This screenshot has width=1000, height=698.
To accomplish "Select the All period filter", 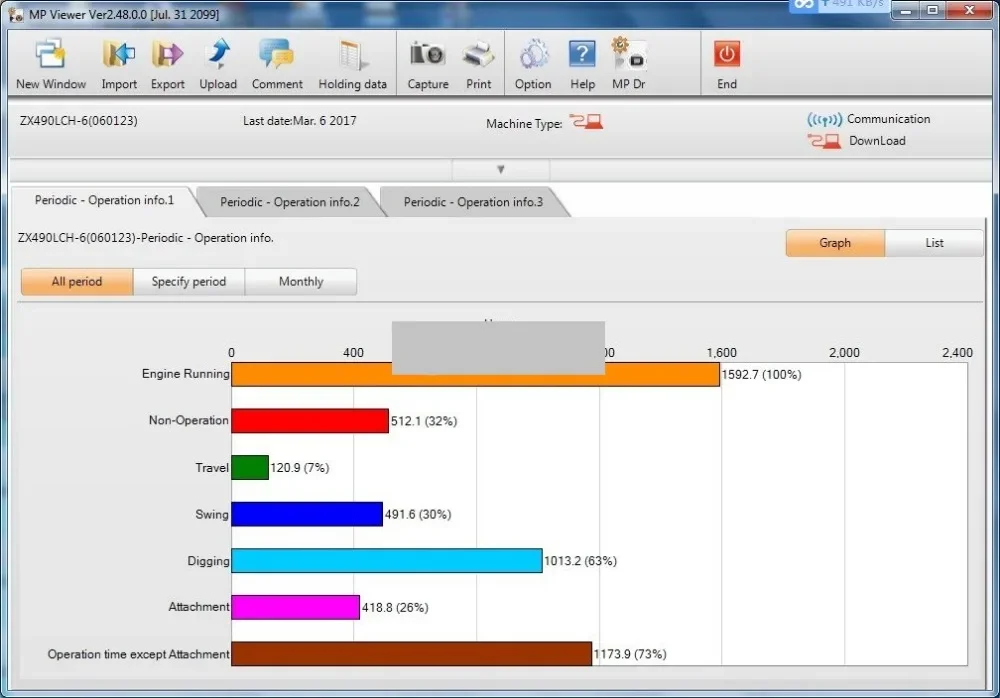I will click(76, 281).
